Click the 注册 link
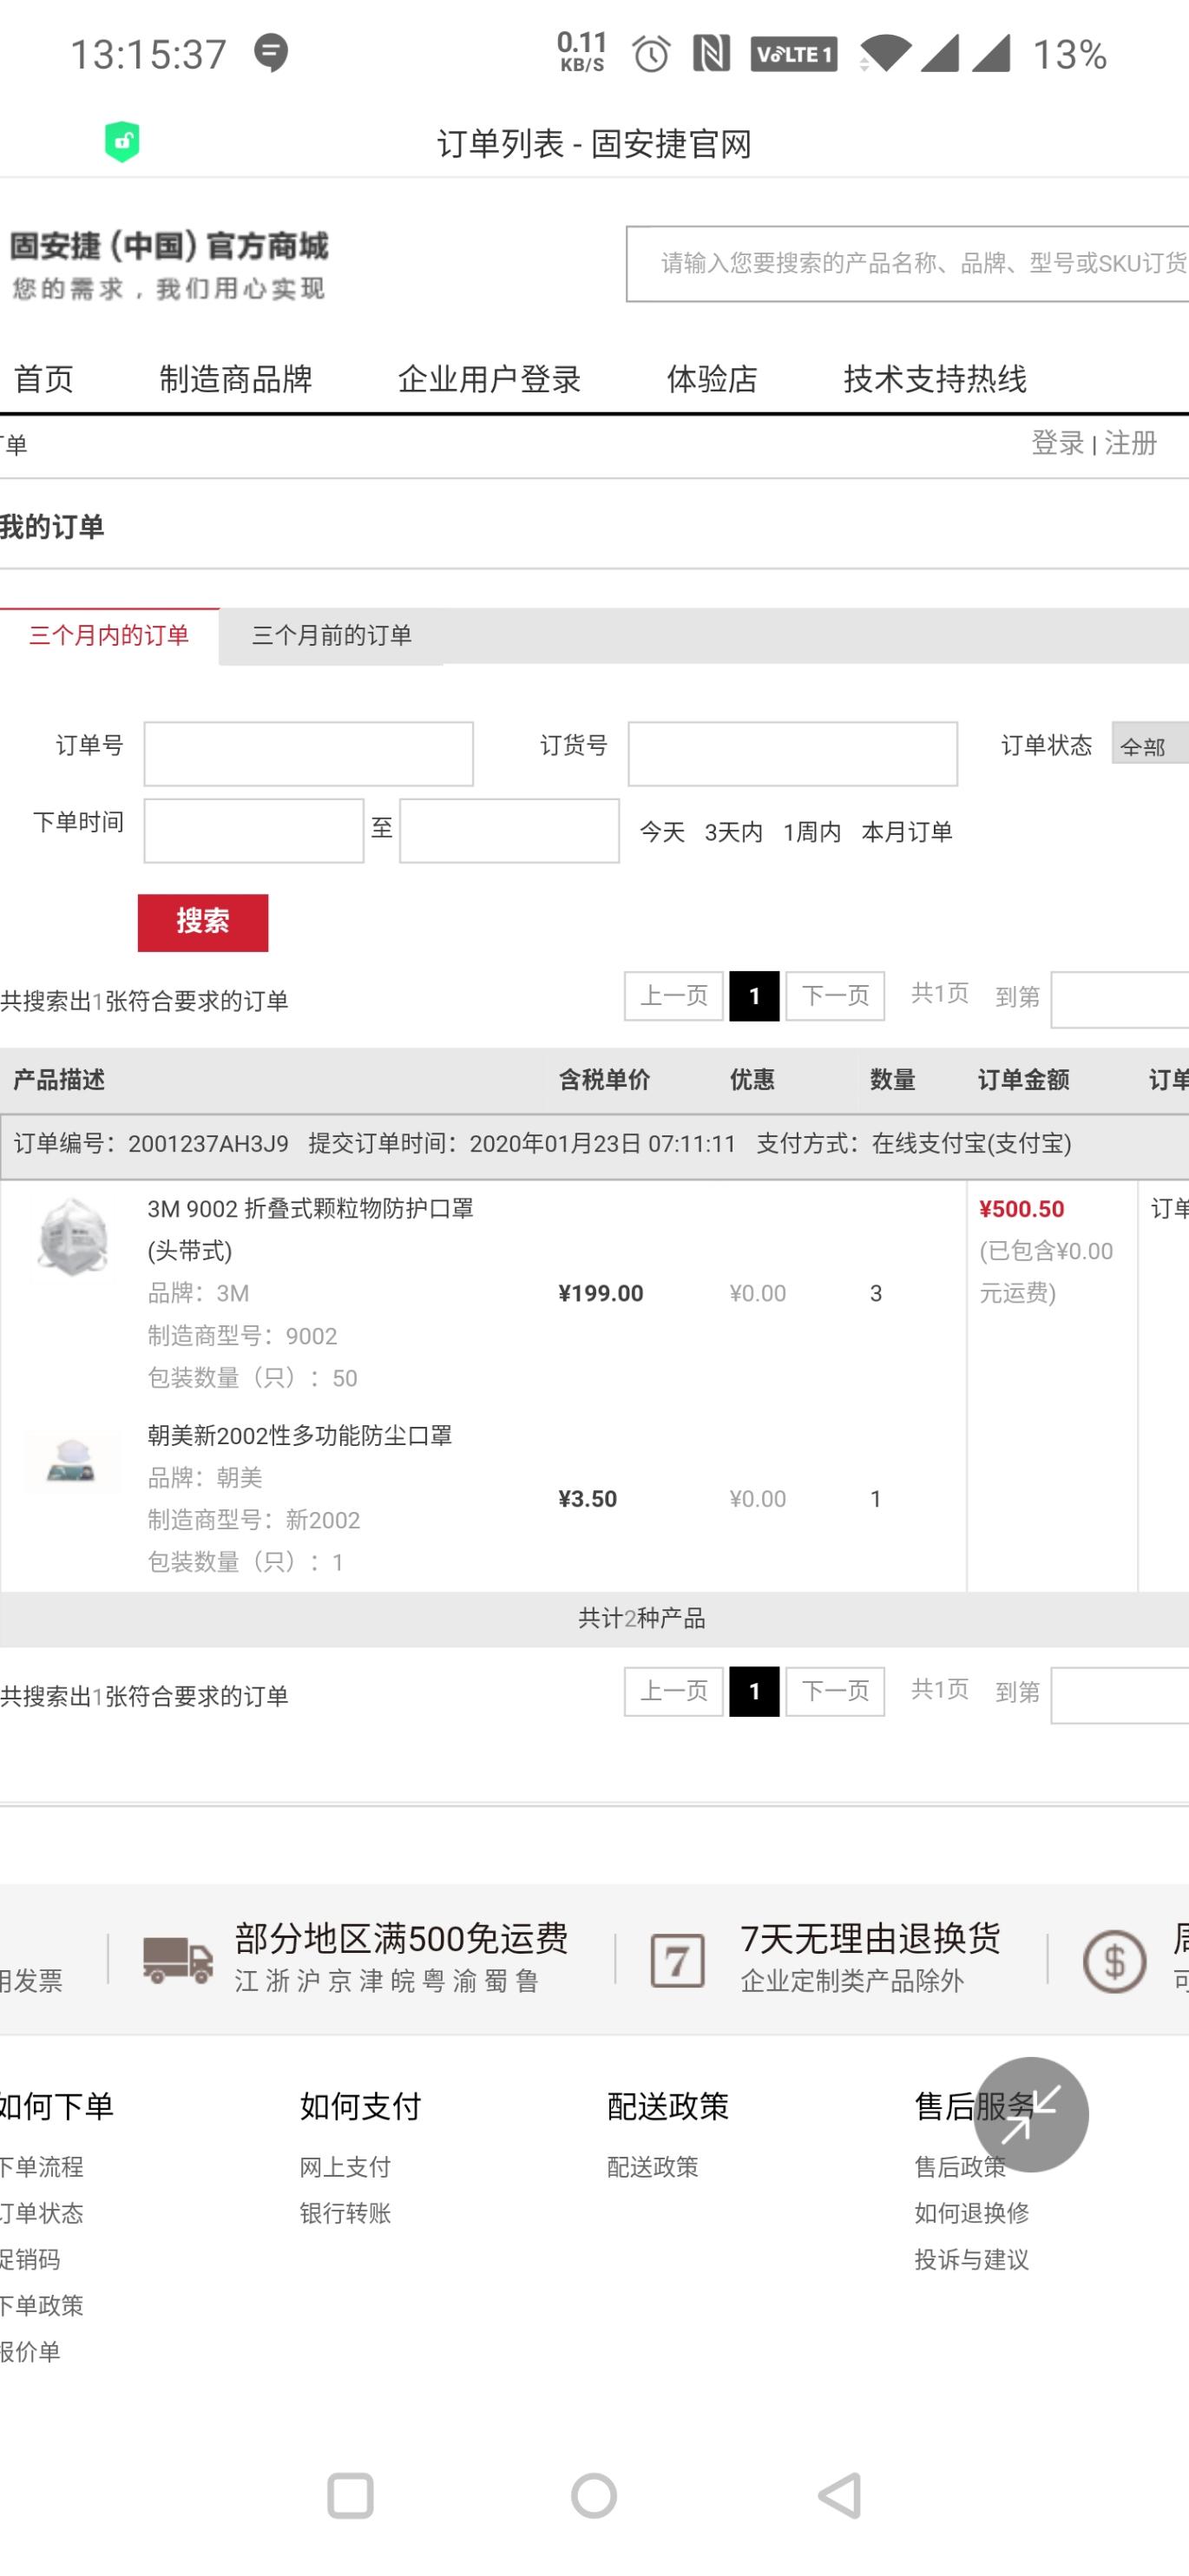The image size is (1189, 2576). 1130,443
